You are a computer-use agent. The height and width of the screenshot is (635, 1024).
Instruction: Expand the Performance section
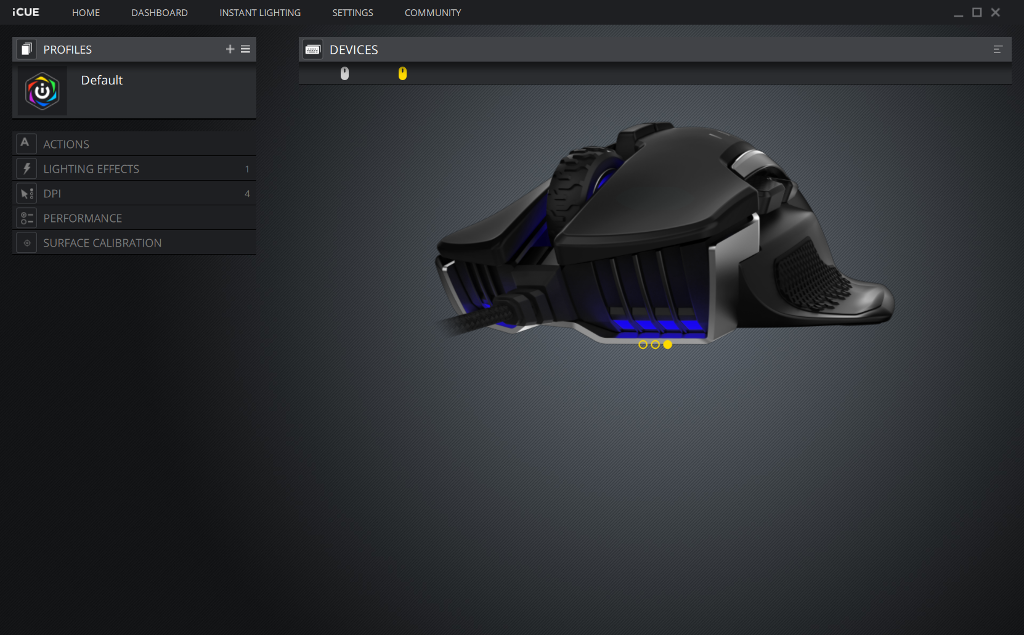[82, 218]
